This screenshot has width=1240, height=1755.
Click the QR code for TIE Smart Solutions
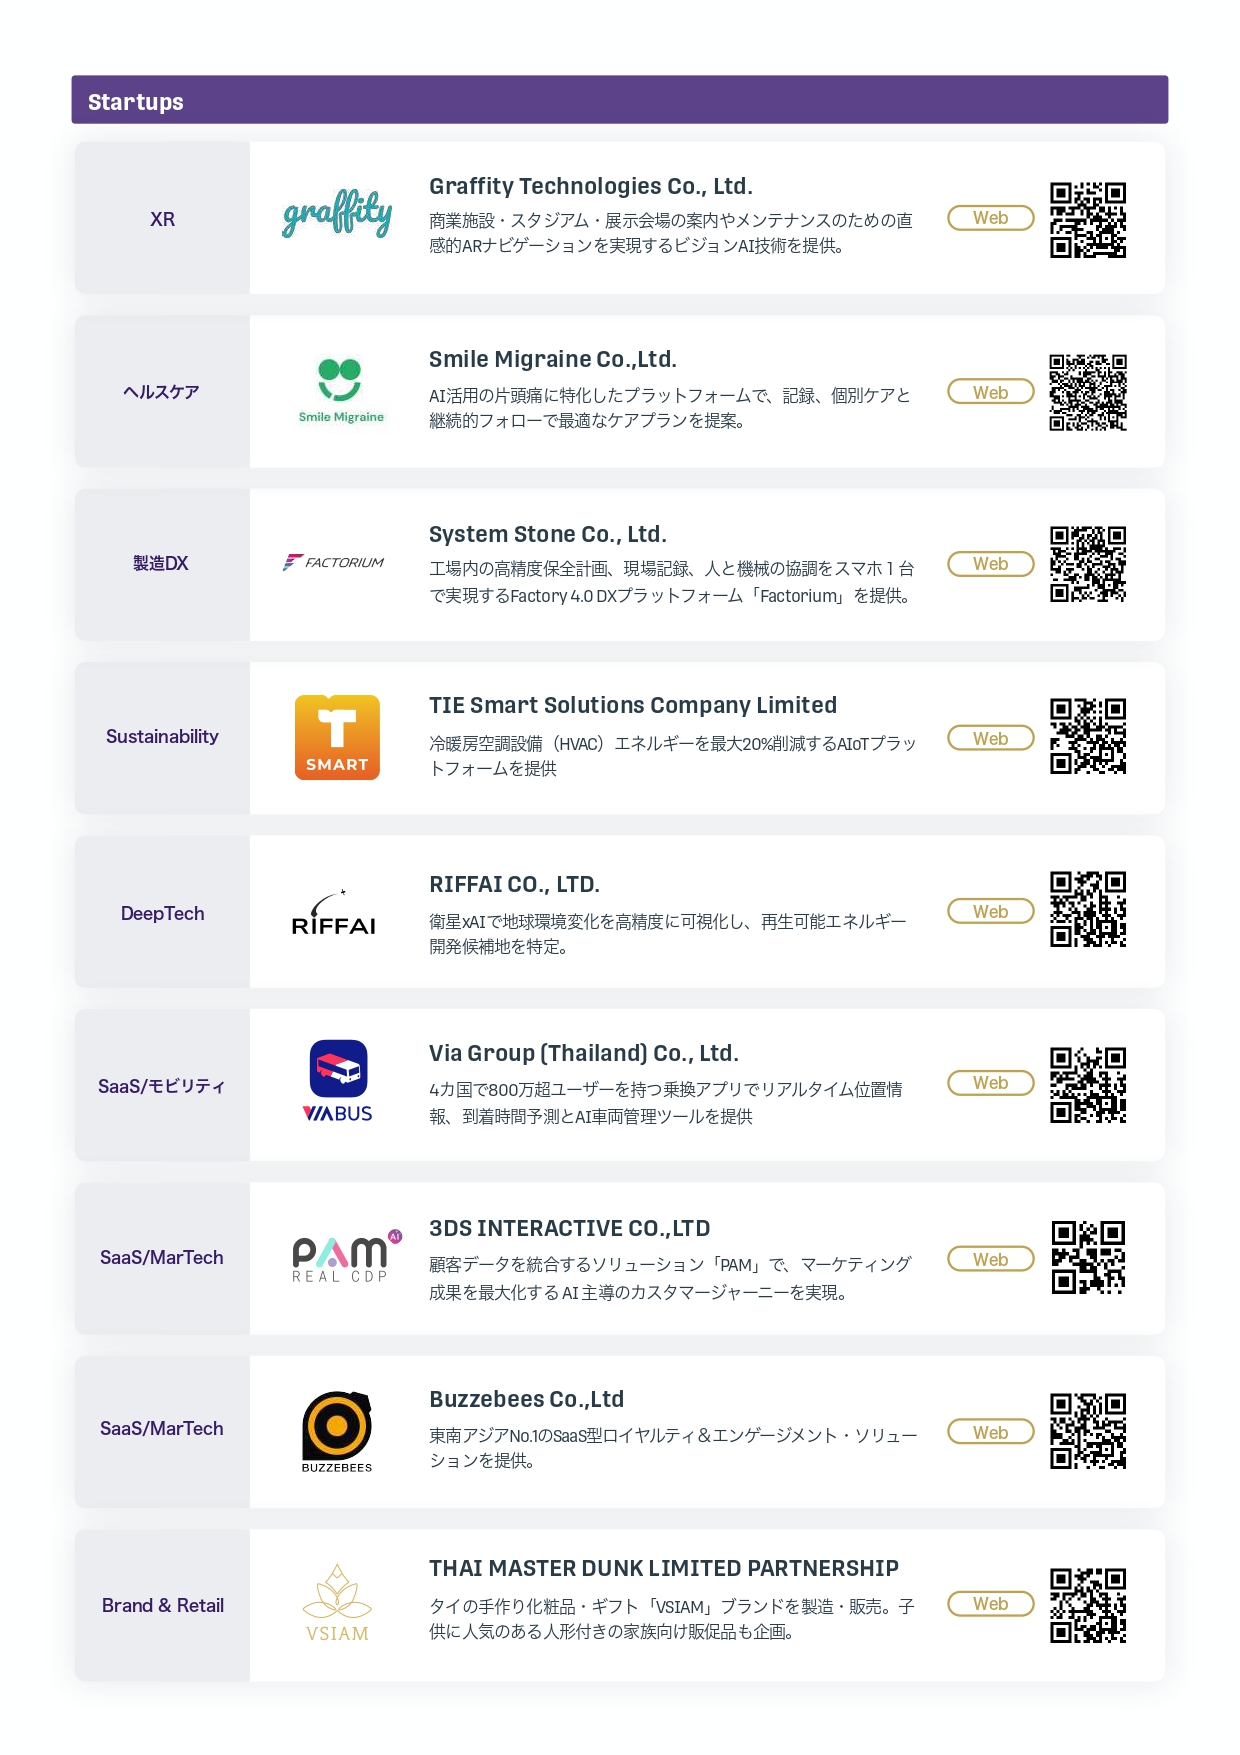(1088, 736)
